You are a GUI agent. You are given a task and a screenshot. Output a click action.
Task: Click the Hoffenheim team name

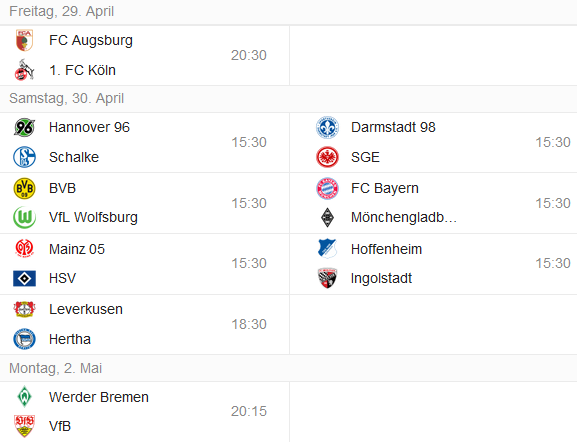[386, 249]
